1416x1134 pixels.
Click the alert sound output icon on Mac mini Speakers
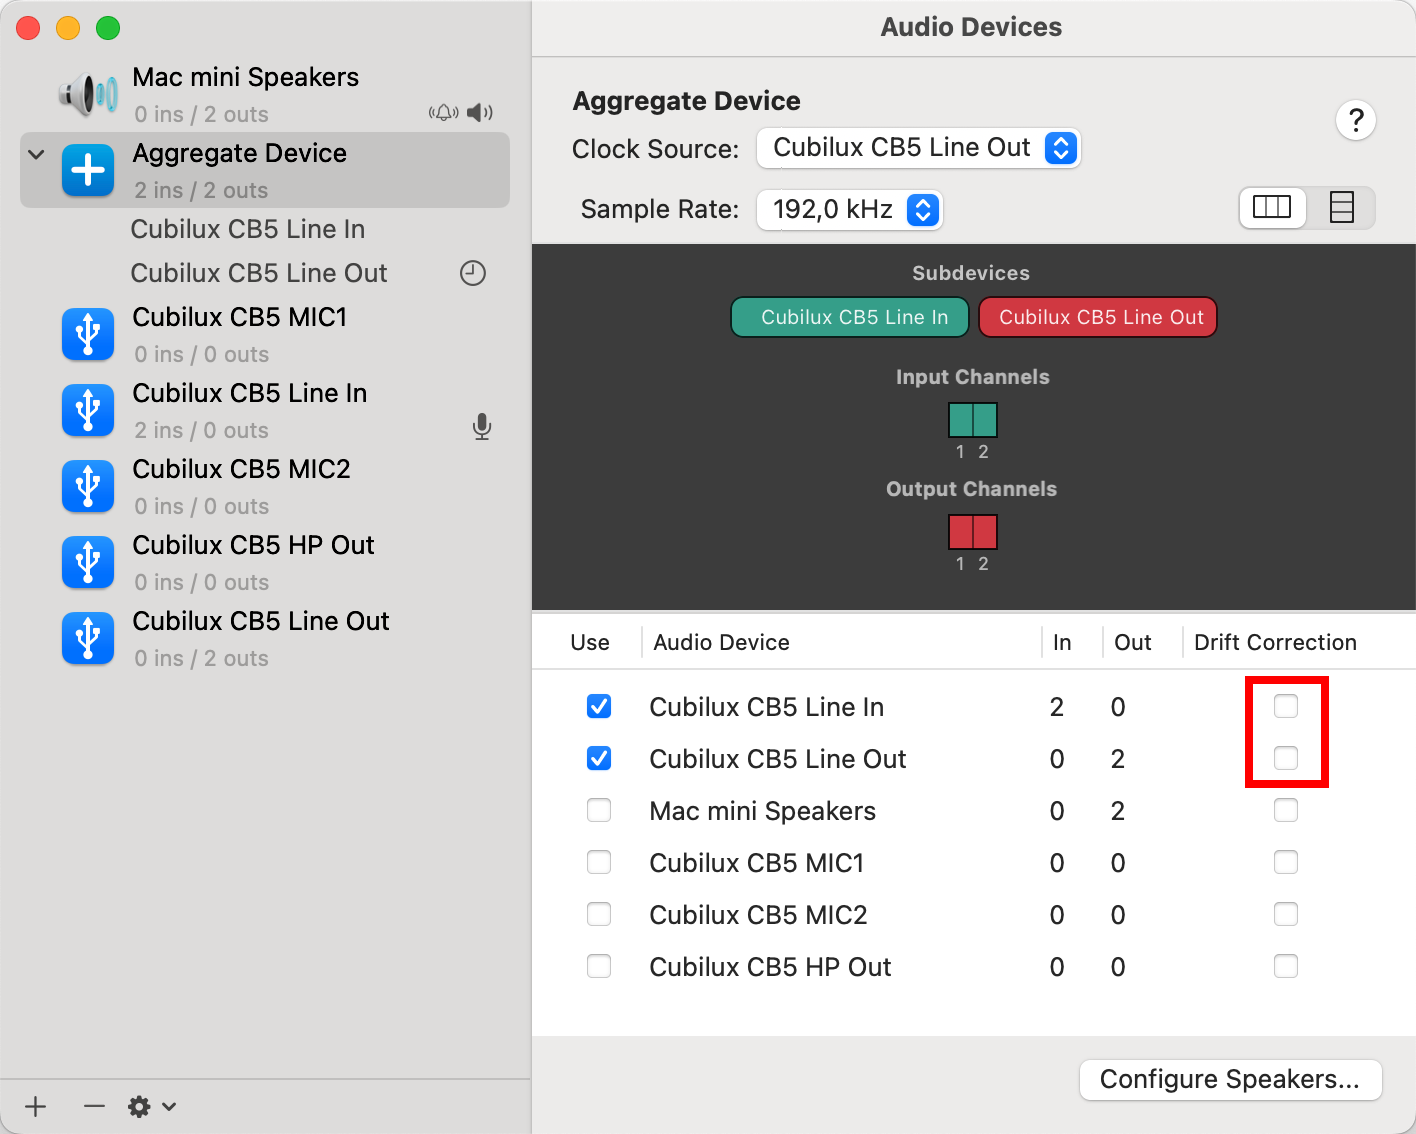(444, 112)
